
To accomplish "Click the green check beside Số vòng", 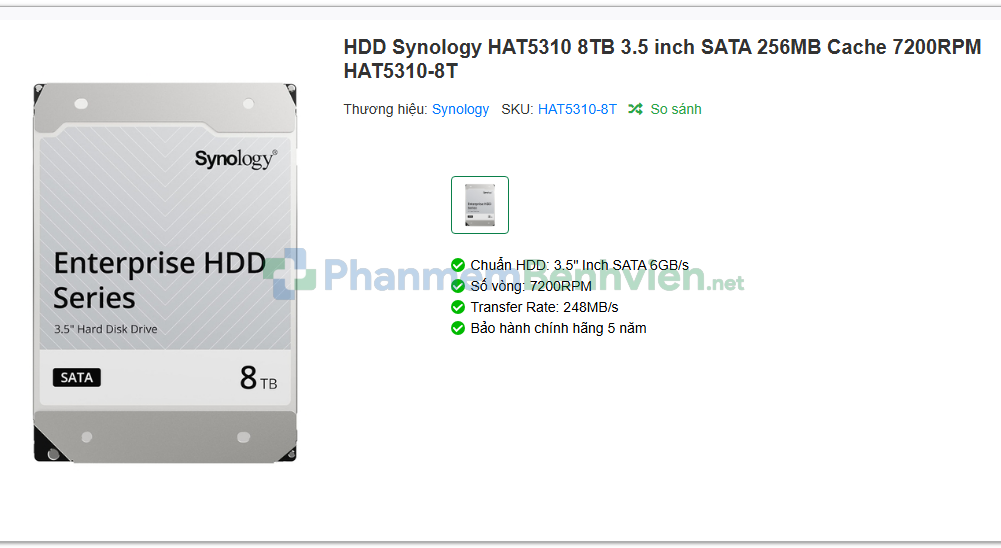I will (x=458, y=286).
